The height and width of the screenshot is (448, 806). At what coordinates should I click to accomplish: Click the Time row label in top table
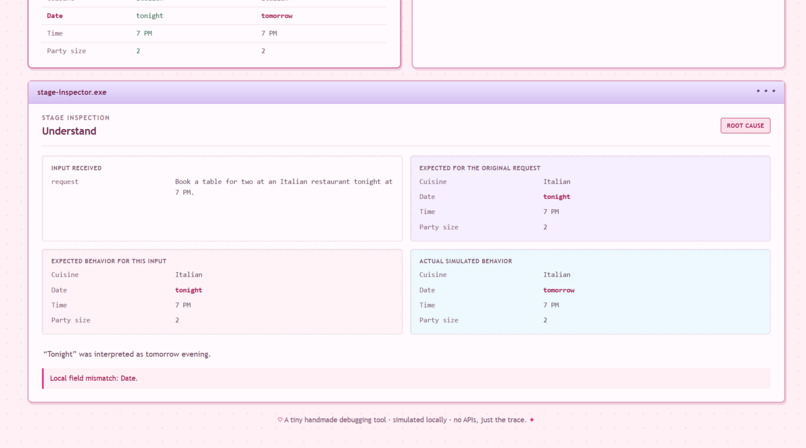click(x=54, y=33)
